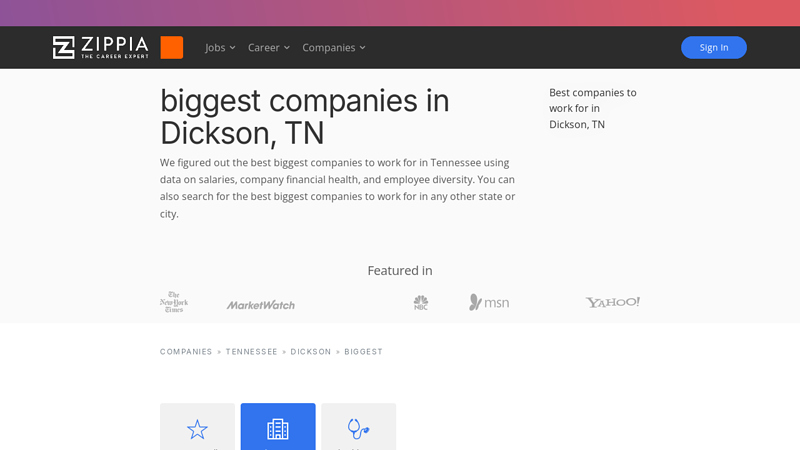Open Best companies to work for in Dickson link
This screenshot has height=450, width=800.
[593, 108]
